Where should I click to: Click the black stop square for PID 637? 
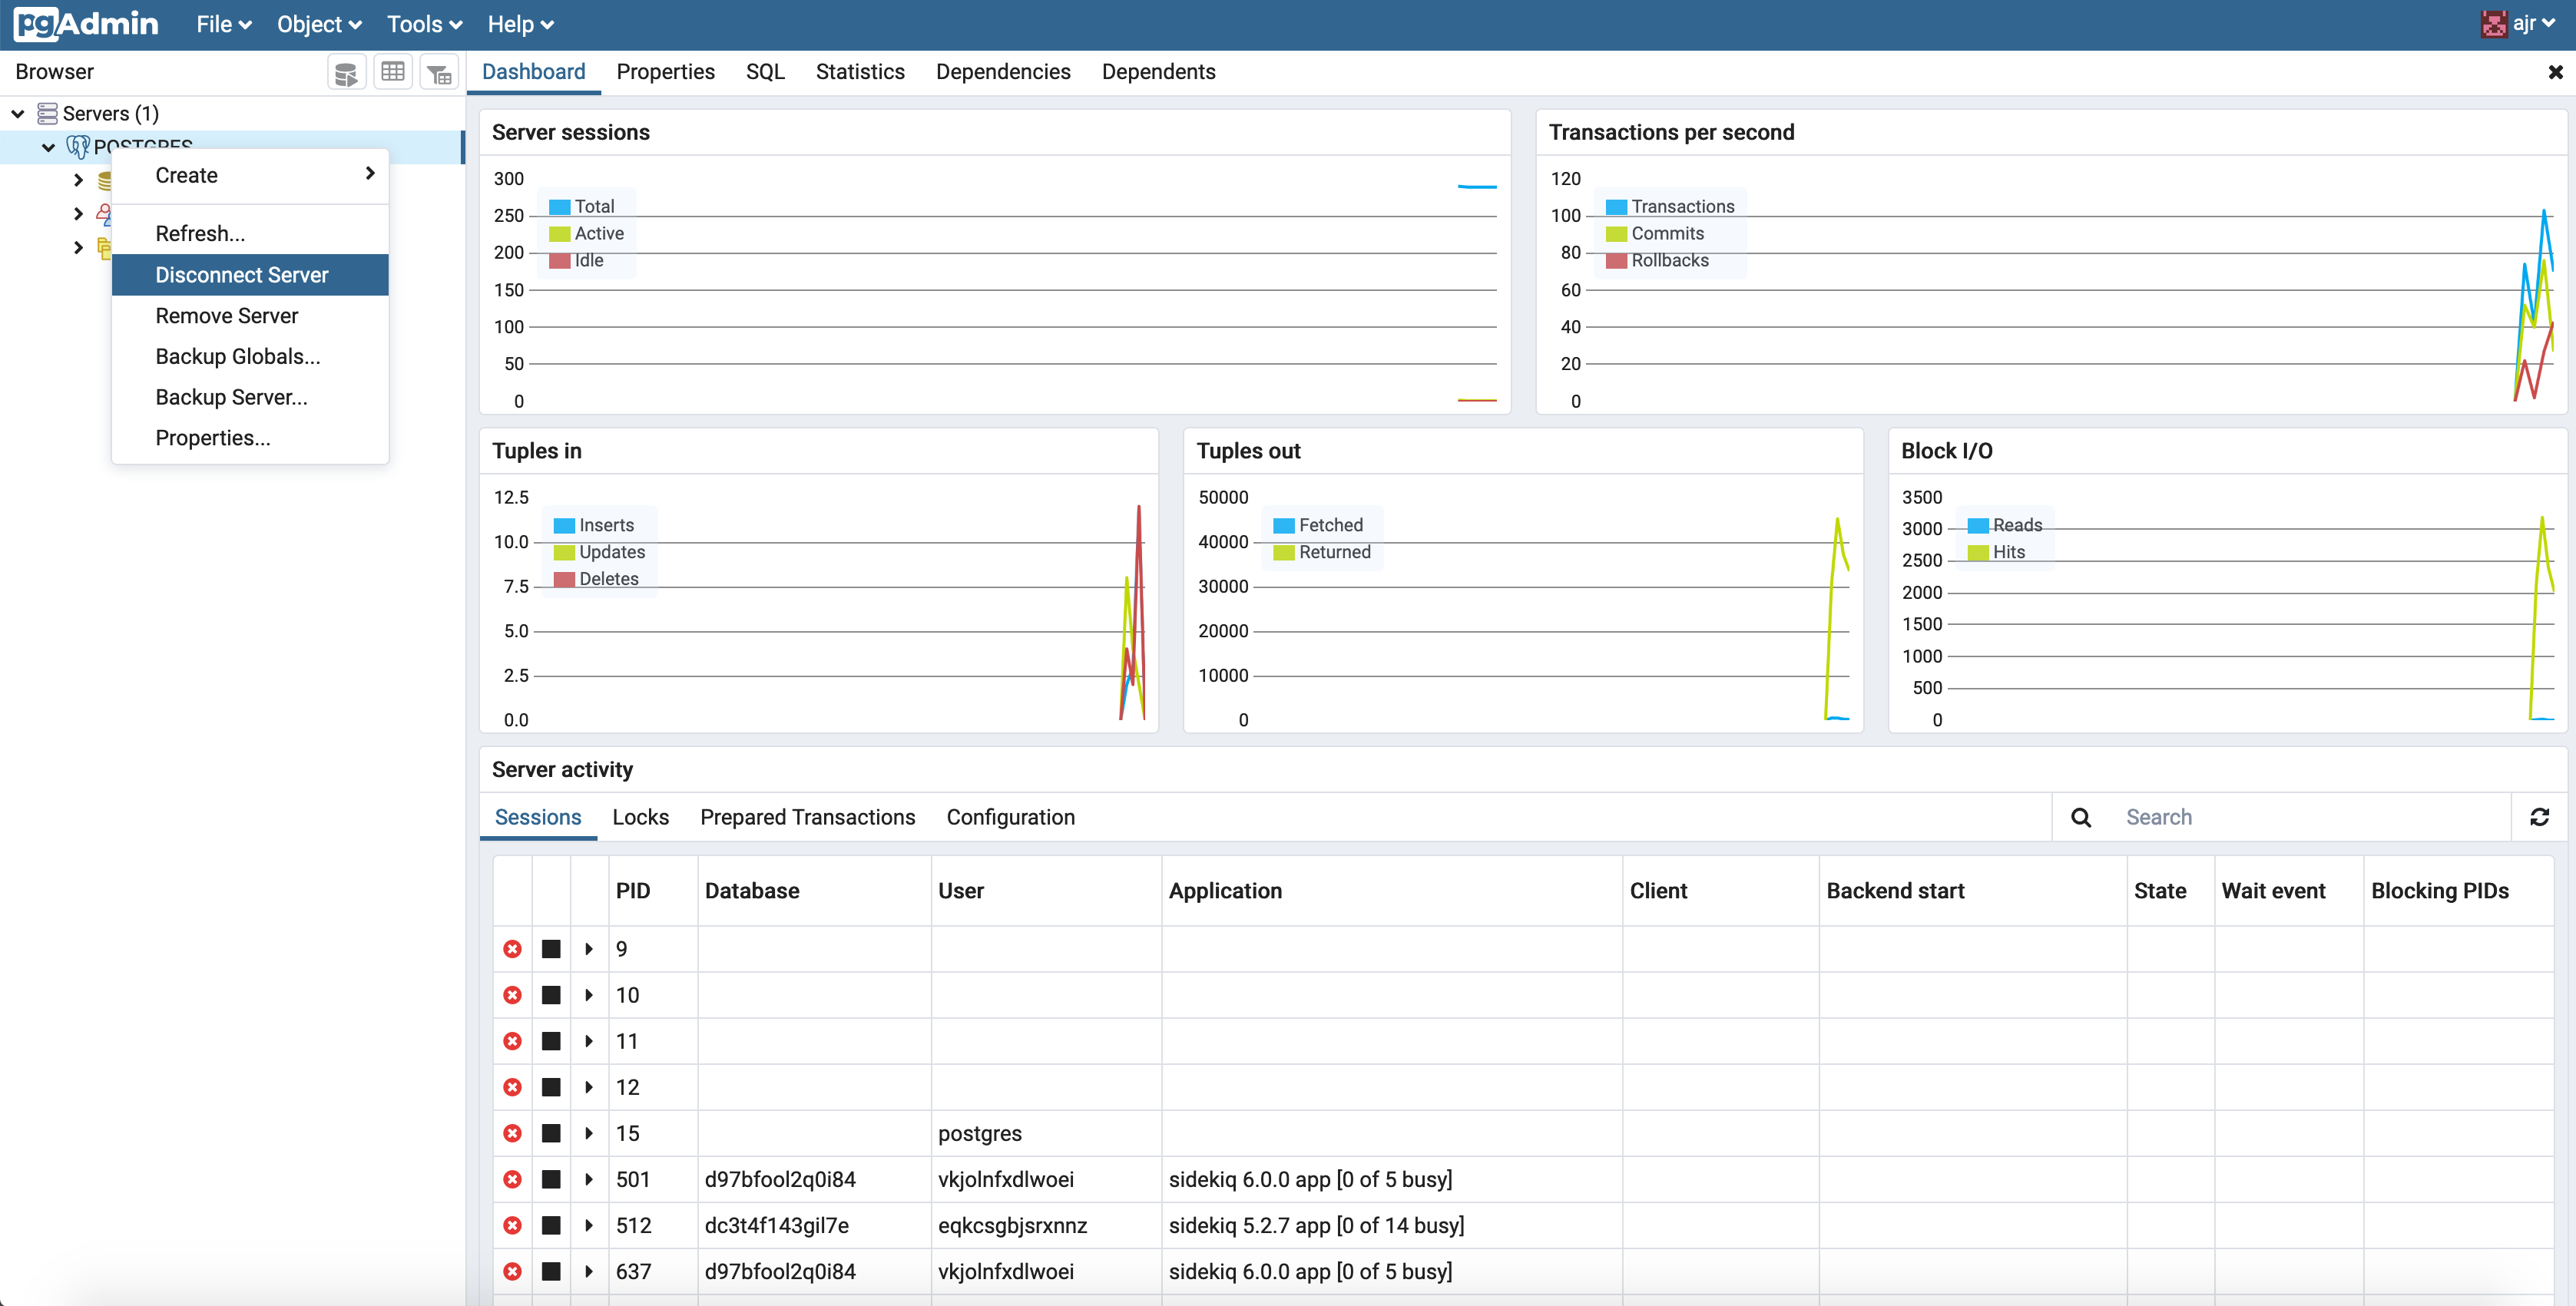551,1271
